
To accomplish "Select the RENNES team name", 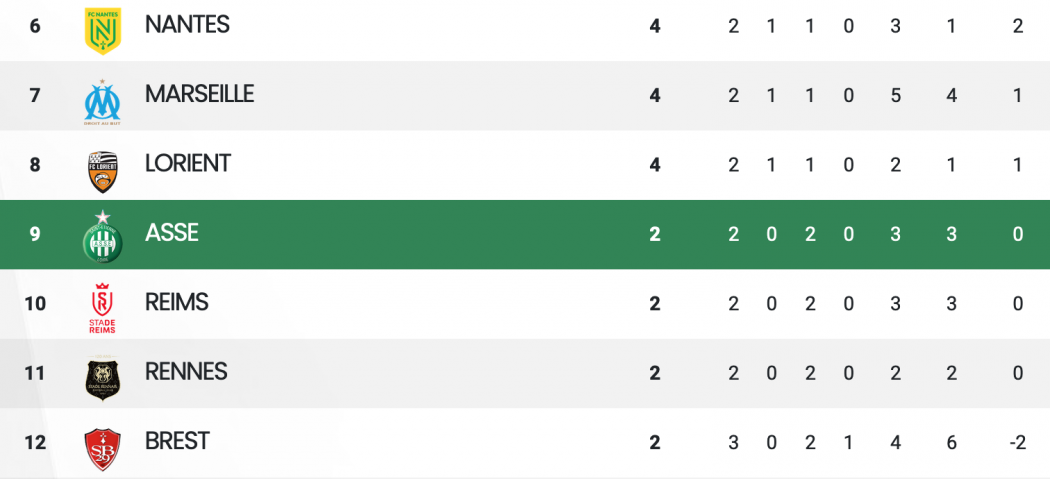I will click(x=186, y=372).
